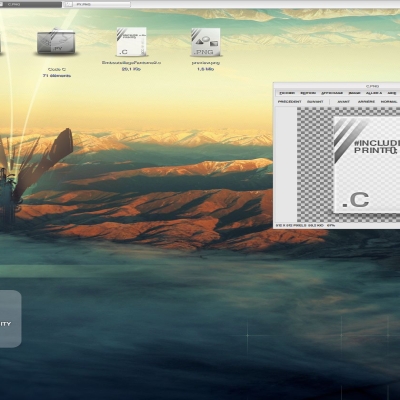Viewport: 400px width, 400px height.
Task: Switch to the PY.PNG taskbar window
Action: tap(97, 4)
